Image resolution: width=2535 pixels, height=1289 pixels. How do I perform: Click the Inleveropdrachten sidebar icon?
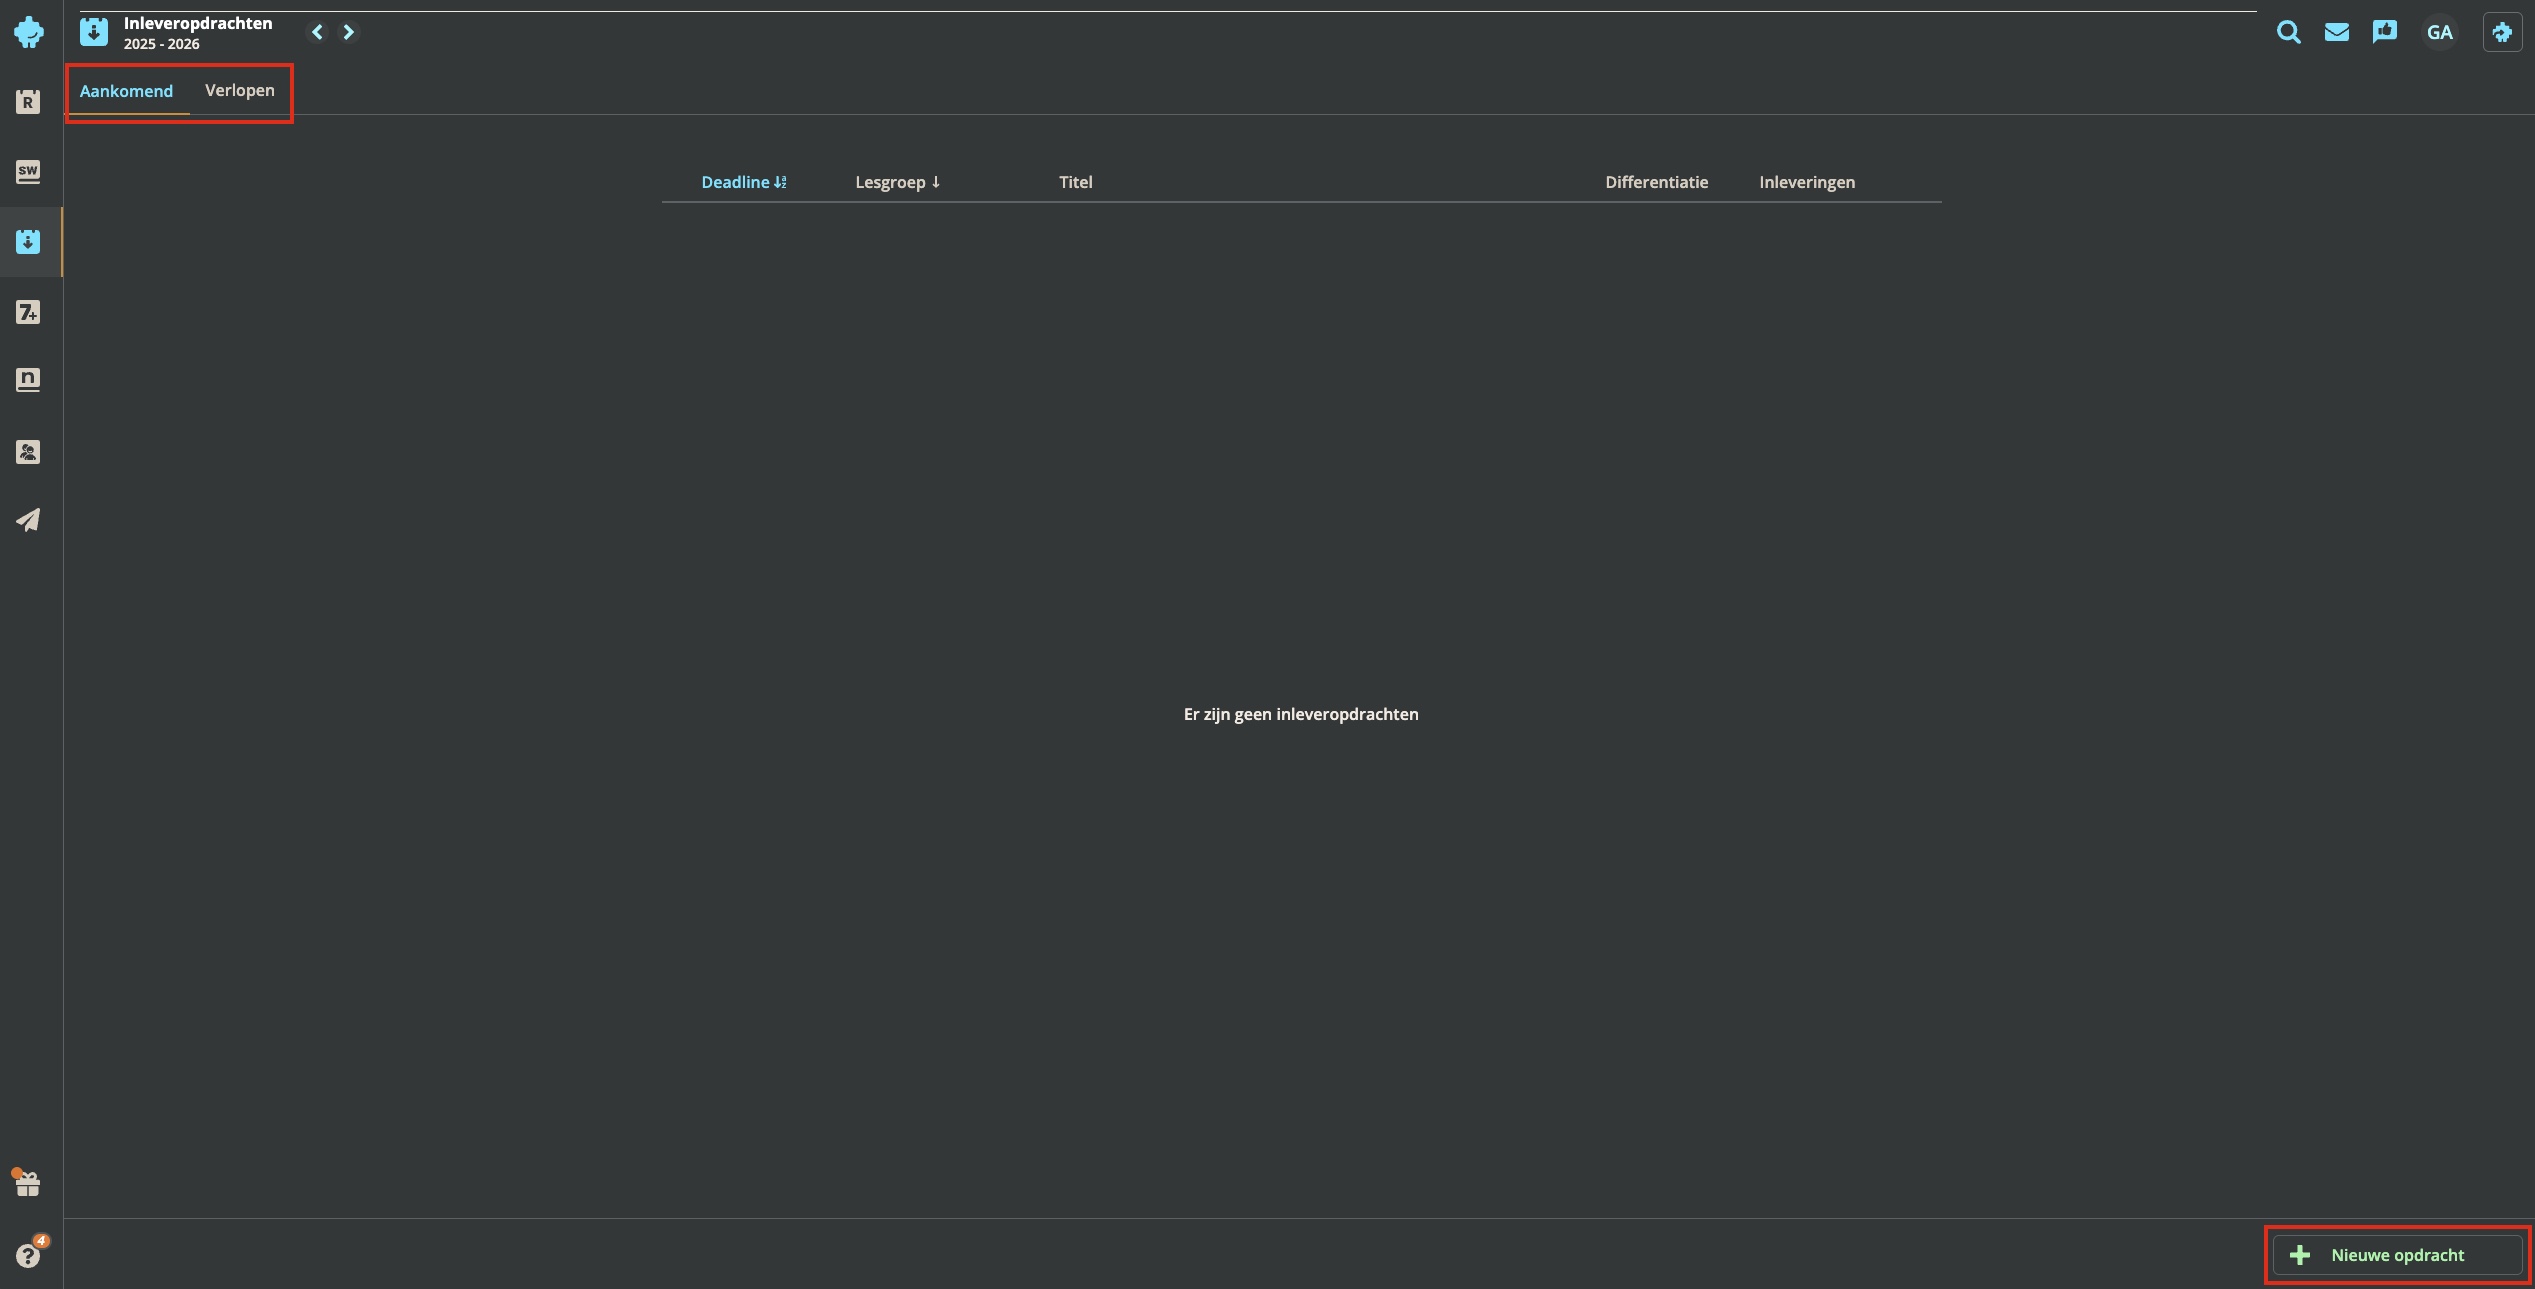point(28,241)
